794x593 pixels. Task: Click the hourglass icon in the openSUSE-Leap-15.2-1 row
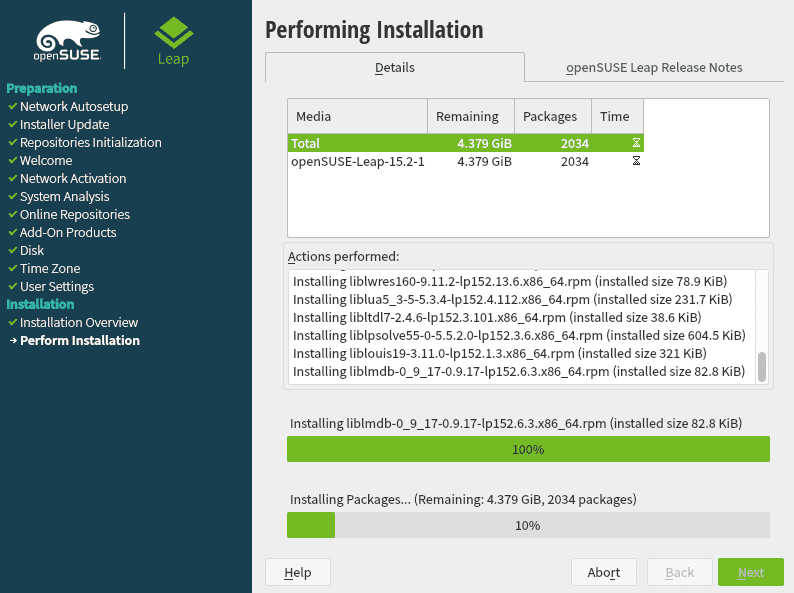[636, 161]
